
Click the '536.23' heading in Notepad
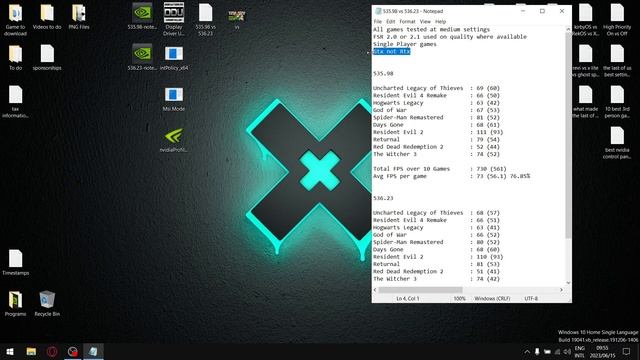[x=383, y=198]
